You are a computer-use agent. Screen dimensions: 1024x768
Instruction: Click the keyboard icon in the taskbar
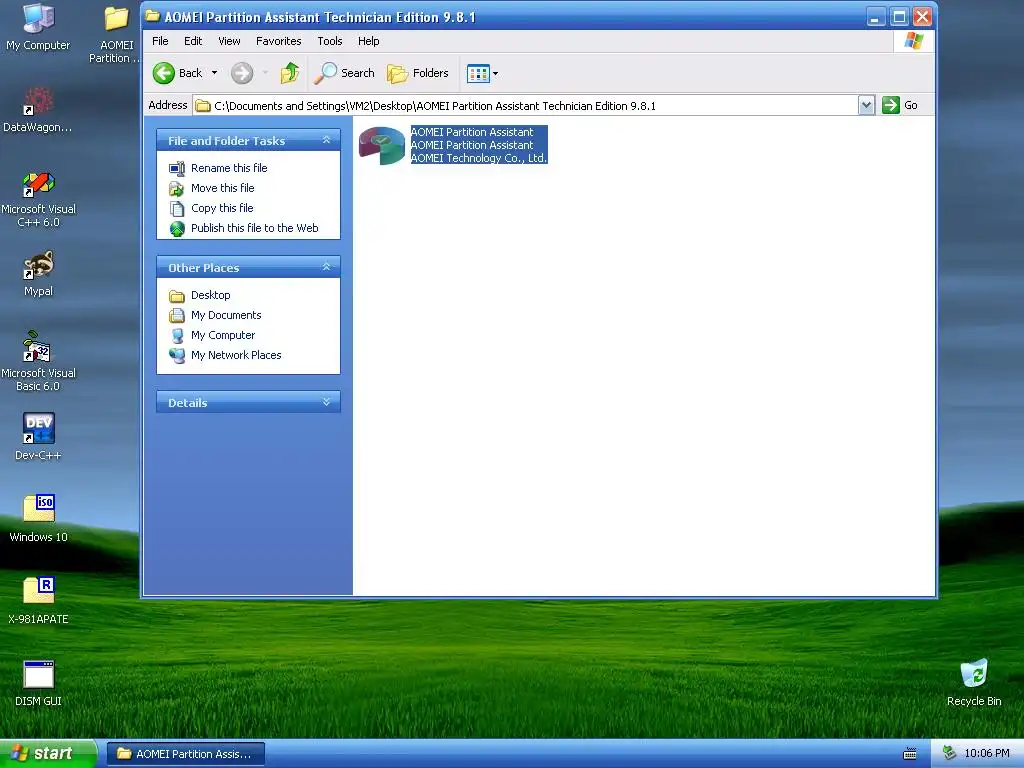click(910, 754)
